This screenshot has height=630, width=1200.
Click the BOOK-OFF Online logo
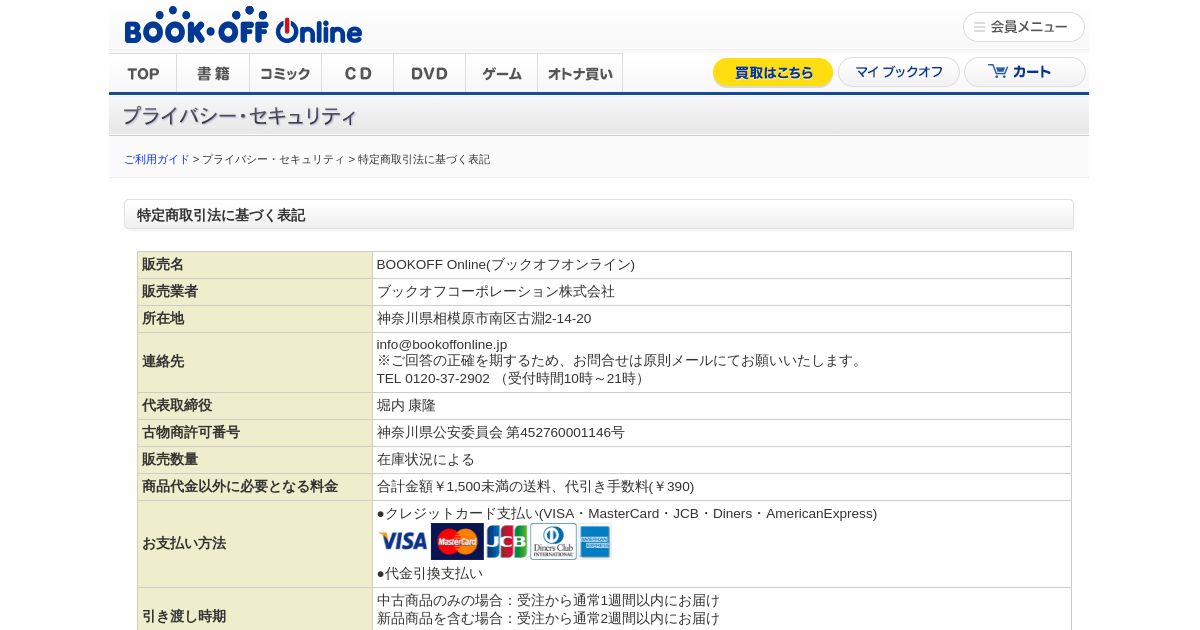coord(243,26)
